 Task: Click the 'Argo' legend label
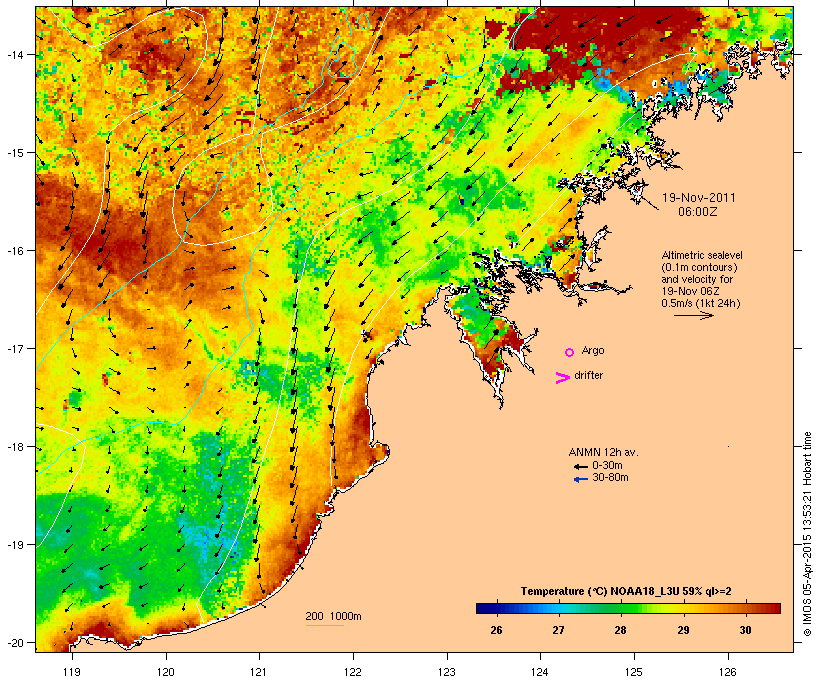[x=593, y=351]
